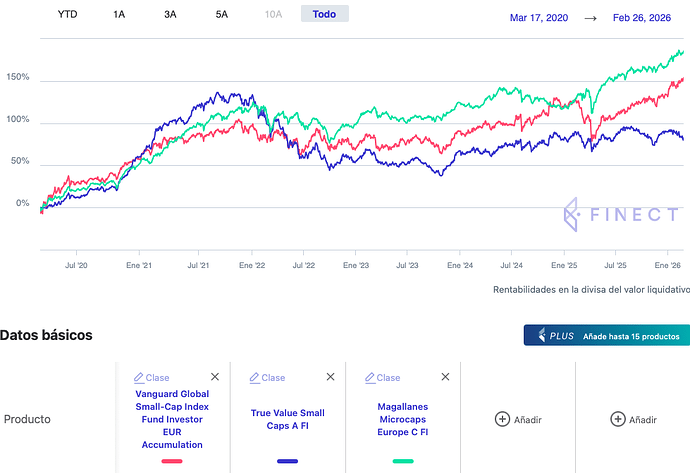690x473 pixels.
Task: Open Magallanes Microcaps Europe C FI link
Action: (403, 419)
